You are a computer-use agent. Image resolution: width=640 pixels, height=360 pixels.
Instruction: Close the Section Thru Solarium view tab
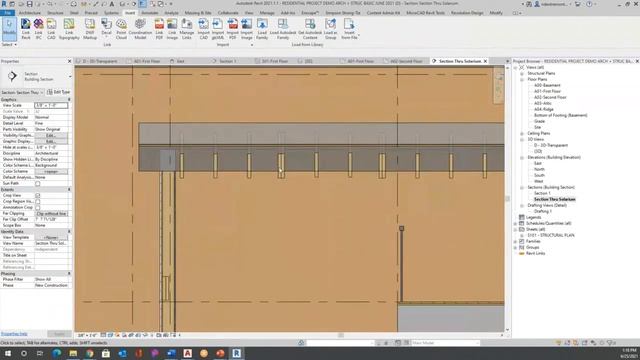[x=485, y=61]
